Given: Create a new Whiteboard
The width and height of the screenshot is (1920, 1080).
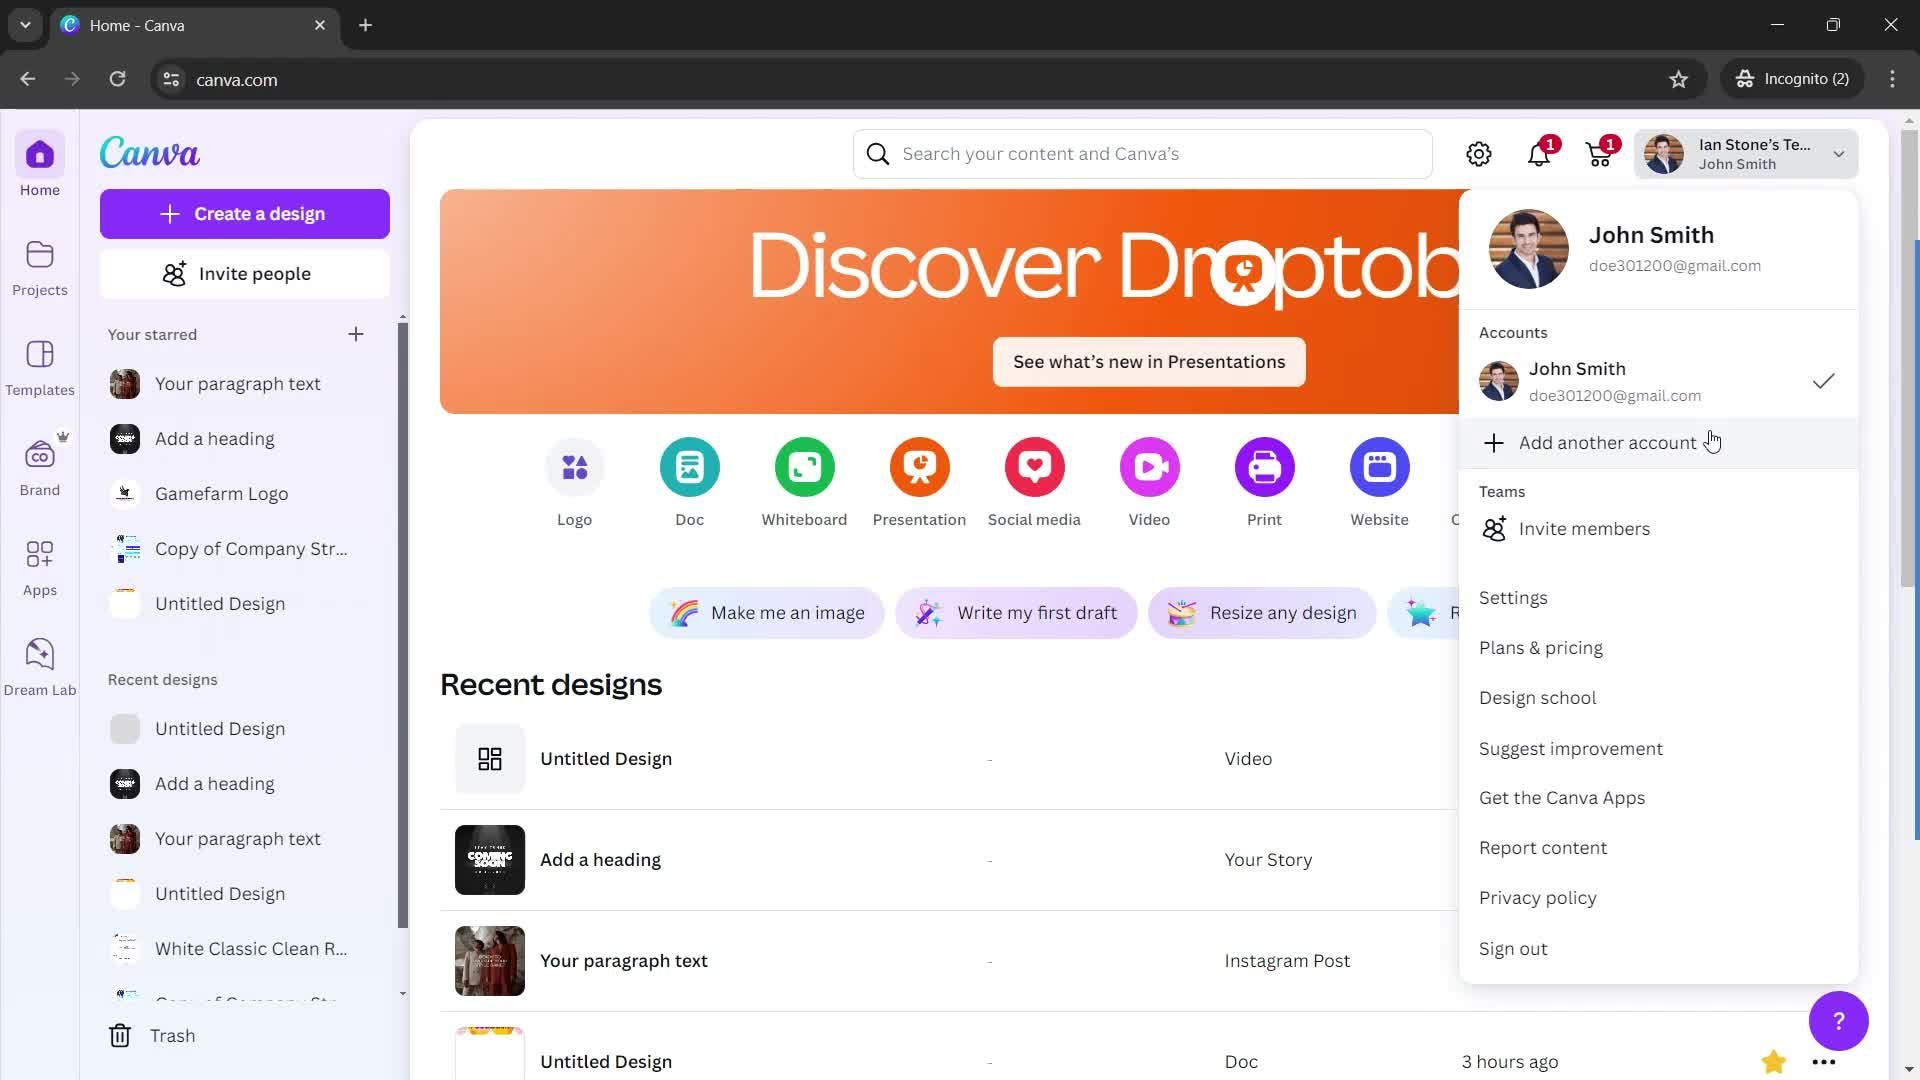Looking at the screenshot, I should coord(805,483).
